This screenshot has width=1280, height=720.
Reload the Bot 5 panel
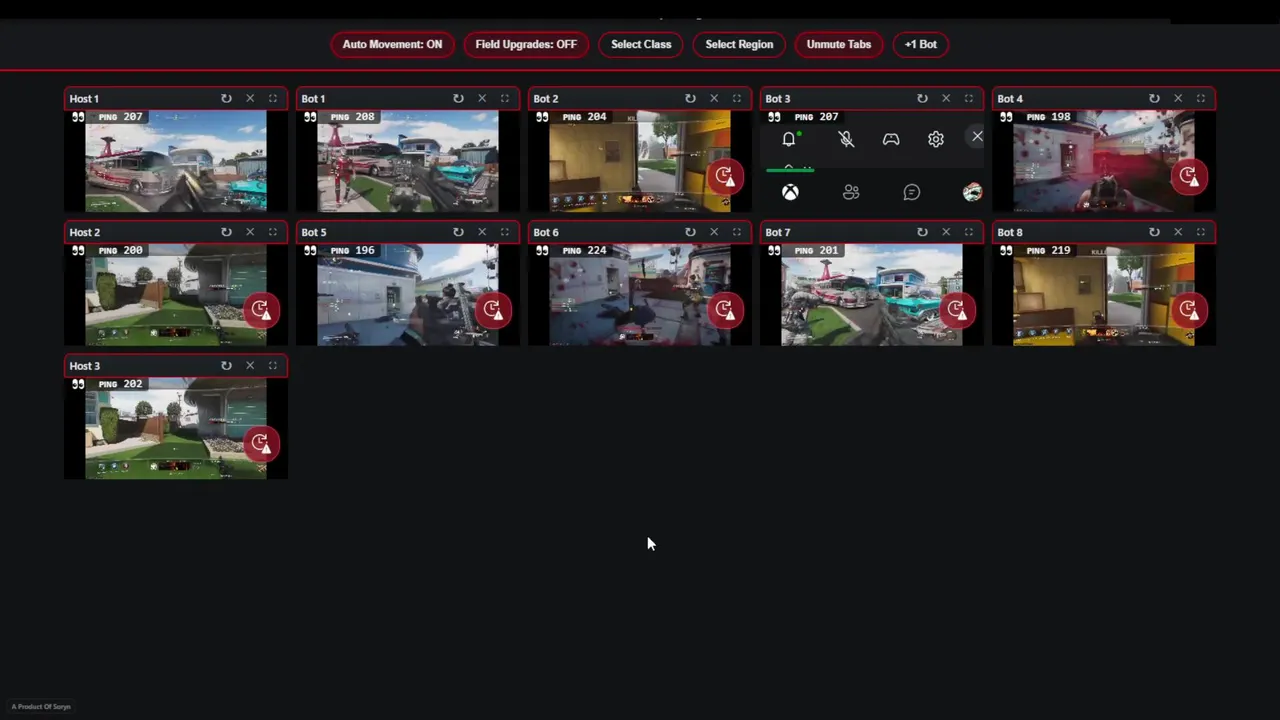[458, 232]
